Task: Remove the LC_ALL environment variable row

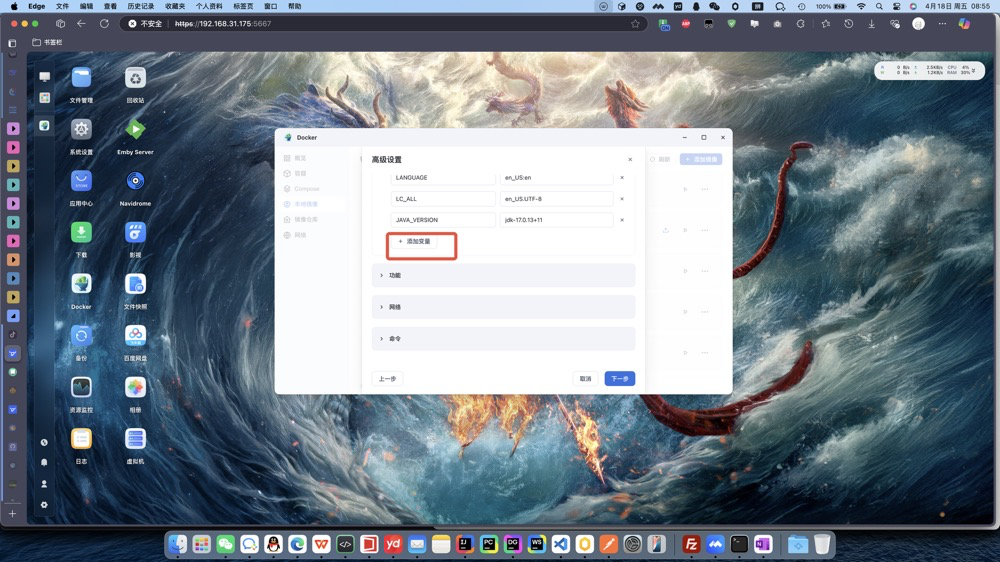Action: pos(622,198)
